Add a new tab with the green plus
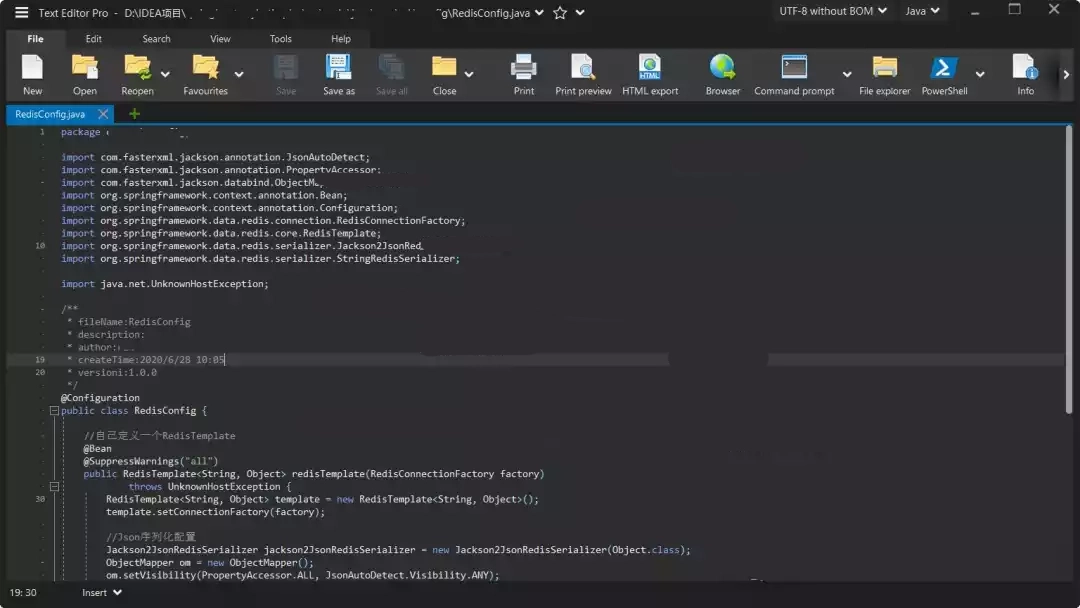The image size is (1080, 608). pyautogui.click(x=135, y=114)
